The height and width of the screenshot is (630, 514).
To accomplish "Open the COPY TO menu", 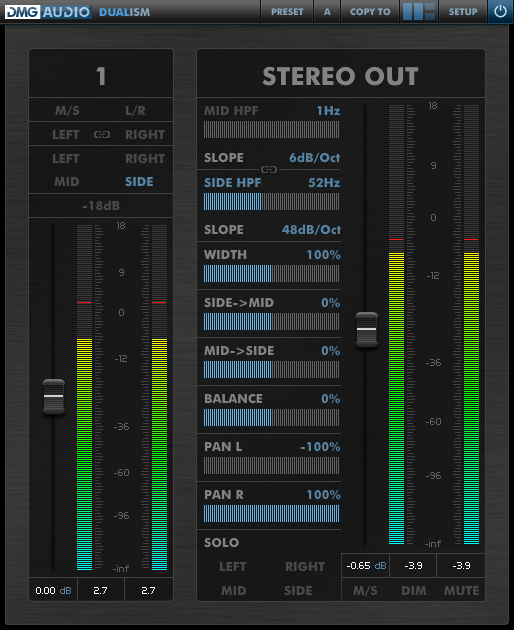I will point(370,12).
